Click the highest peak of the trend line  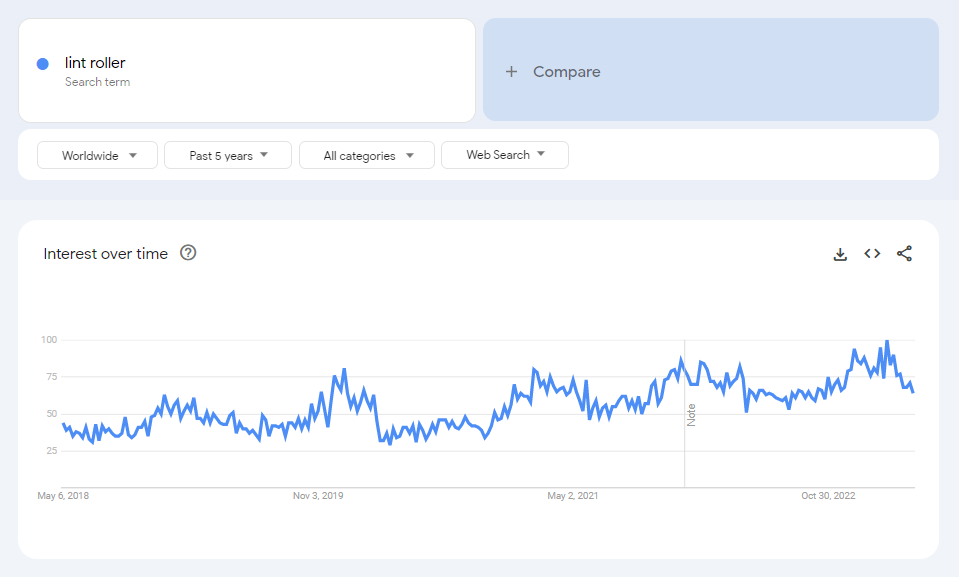pos(887,341)
